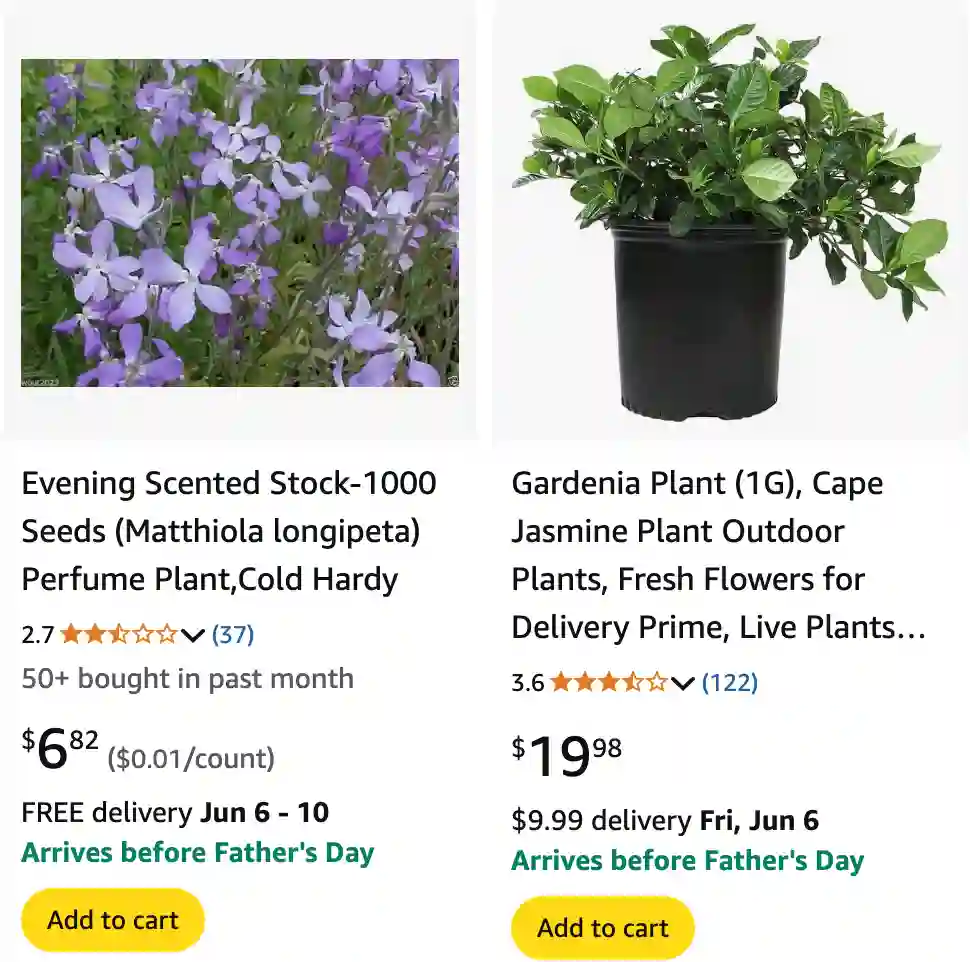970x962 pixels.
Task: Click the 3.6 rating number
Action: click(x=528, y=683)
